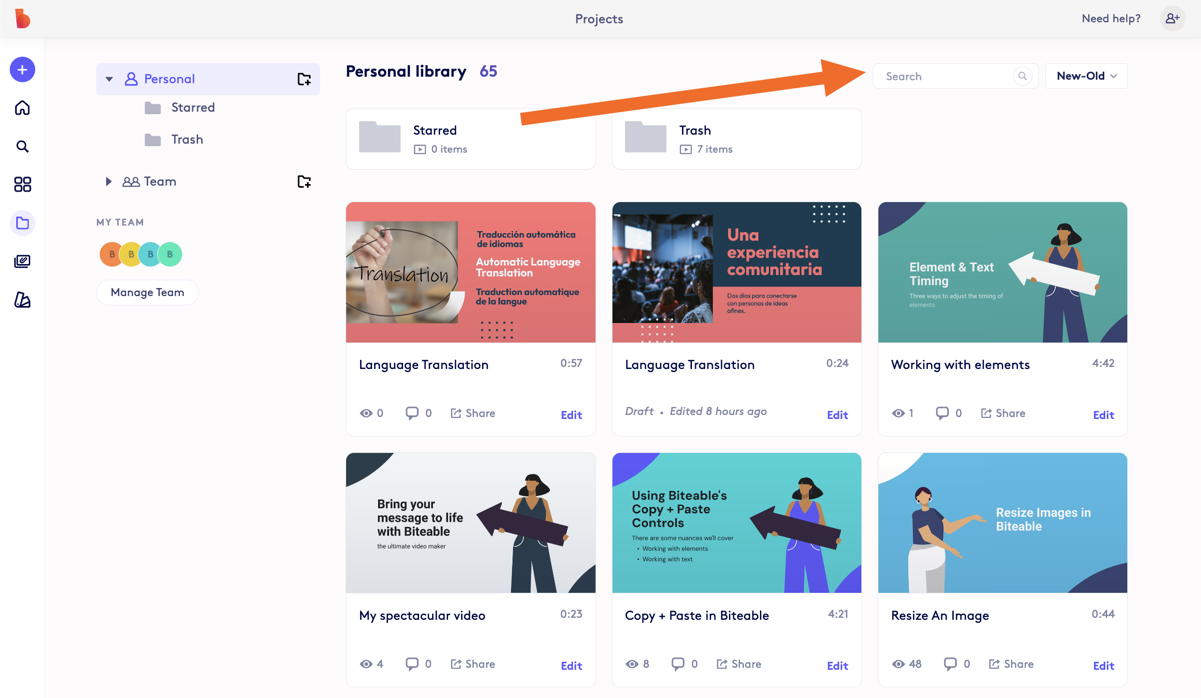This screenshot has width=1201, height=698.
Task: Click the blue plus create button
Action: pos(22,70)
